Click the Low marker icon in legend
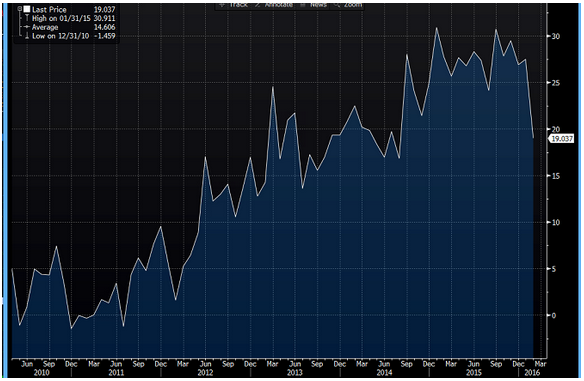Viewport: 584px width, 381px height. coord(27,35)
